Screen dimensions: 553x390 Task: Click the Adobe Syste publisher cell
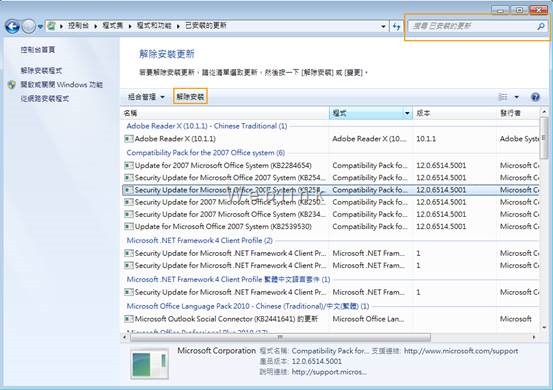tap(519, 139)
